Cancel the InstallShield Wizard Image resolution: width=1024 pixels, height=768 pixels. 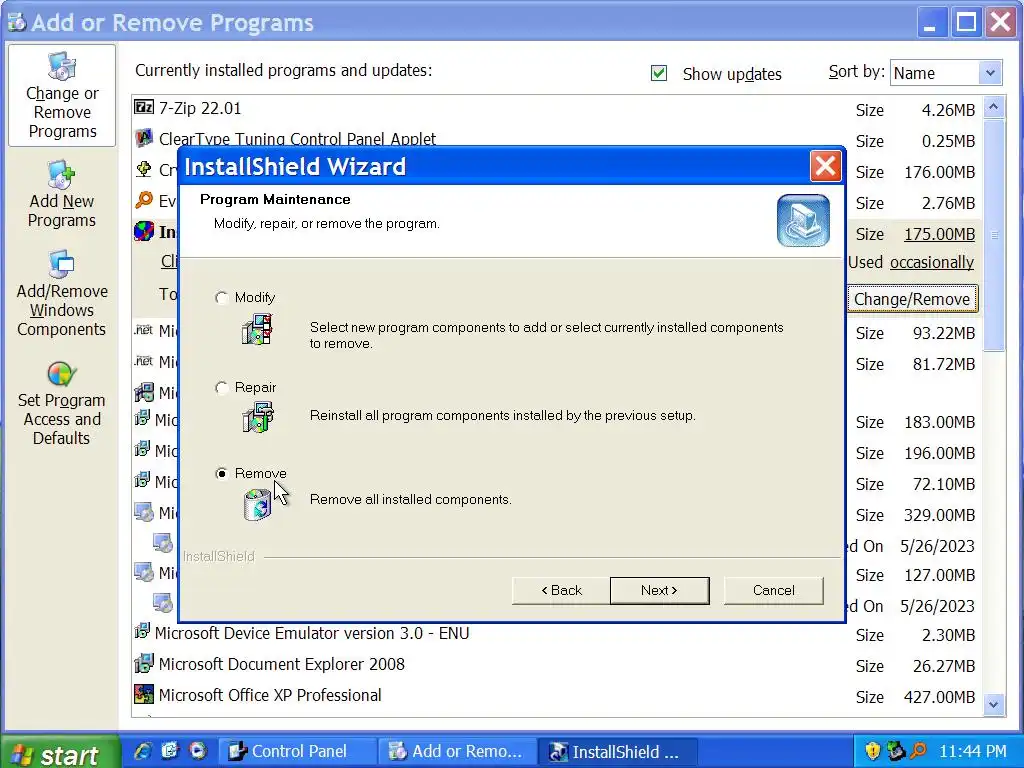point(773,590)
